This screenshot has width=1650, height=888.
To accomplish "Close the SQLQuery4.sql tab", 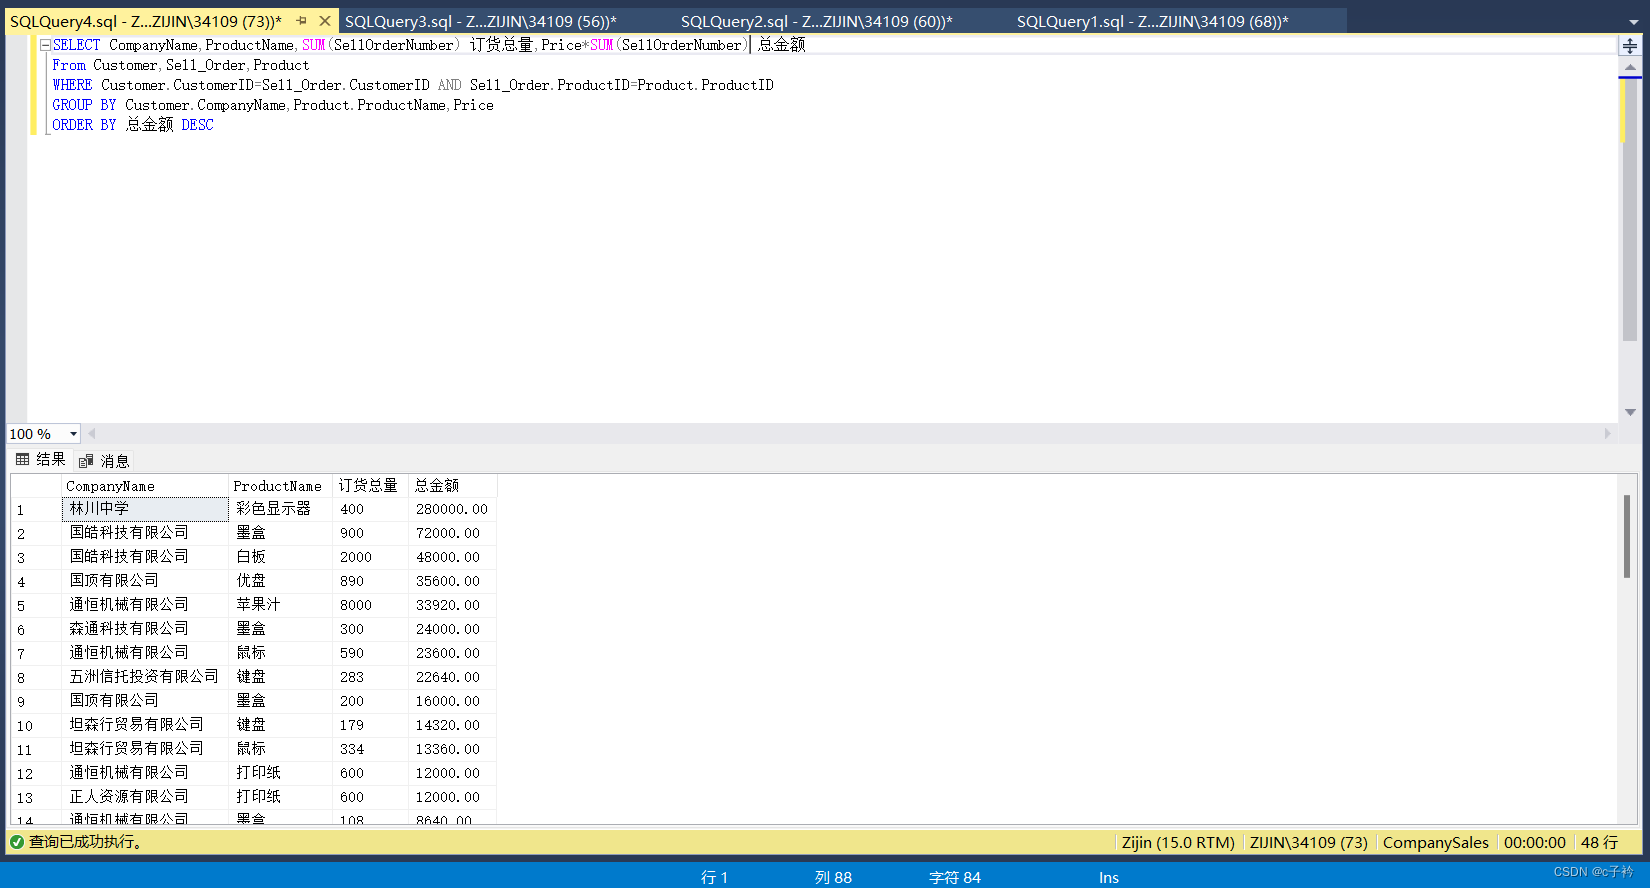I will [x=325, y=21].
